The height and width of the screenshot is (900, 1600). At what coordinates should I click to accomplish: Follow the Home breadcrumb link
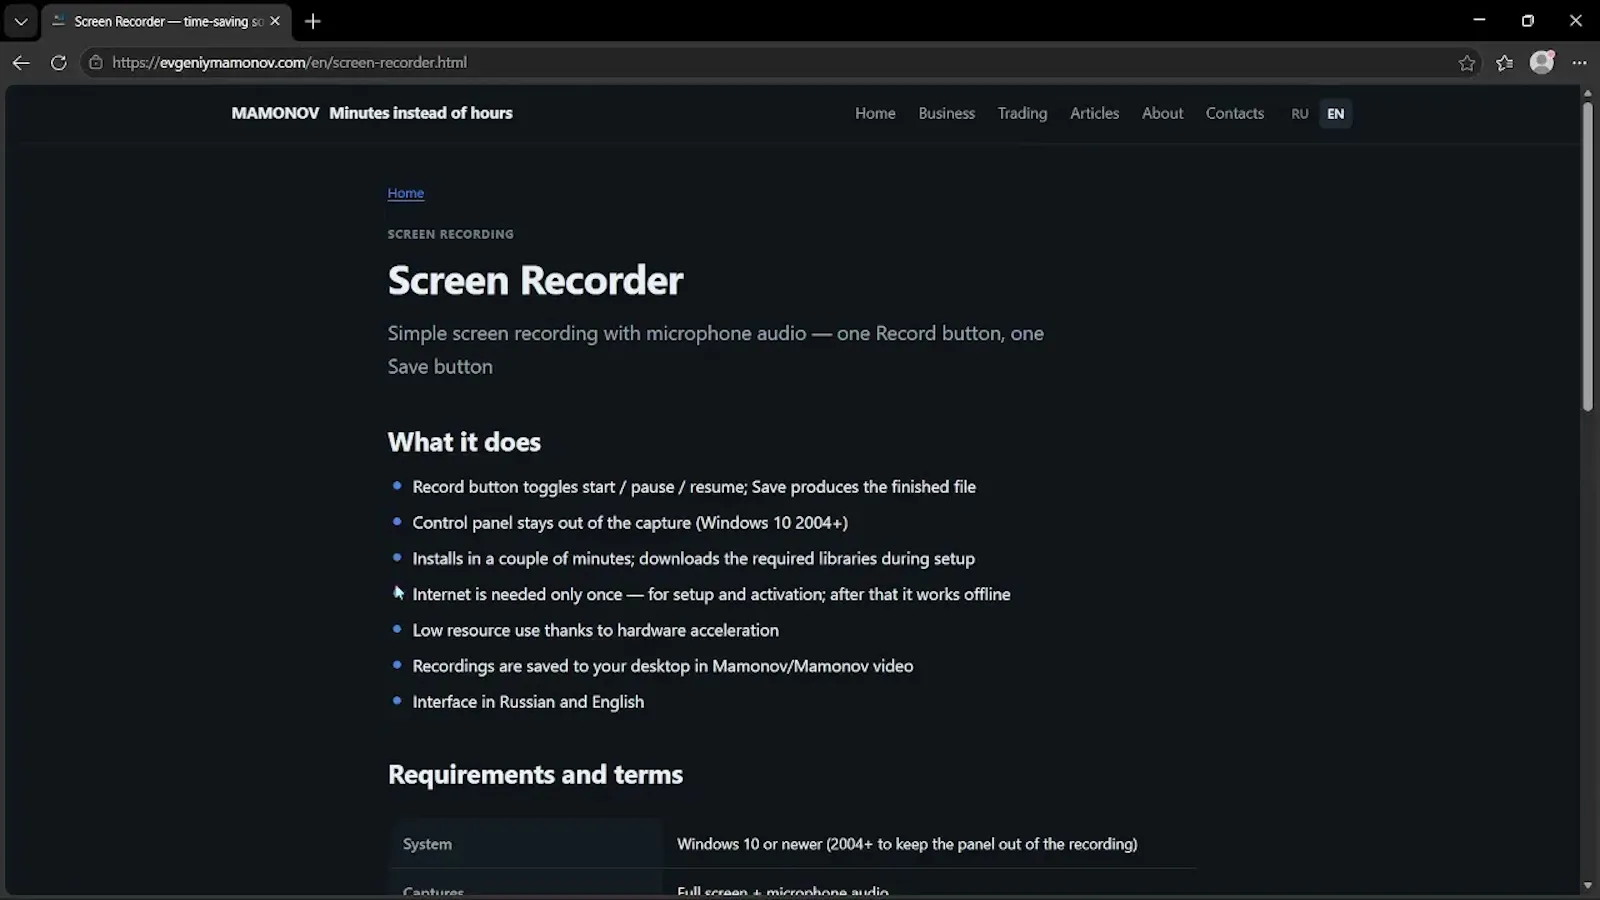[x=405, y=193]
